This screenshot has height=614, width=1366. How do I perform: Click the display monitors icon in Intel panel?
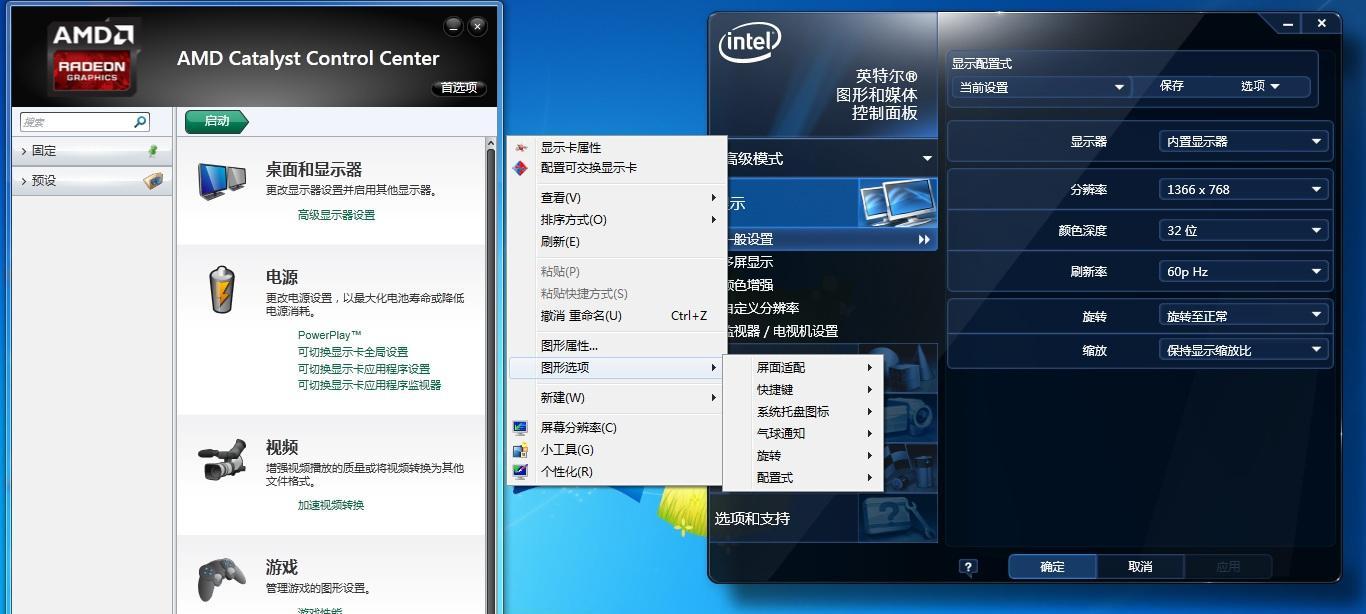pos(896,202)
